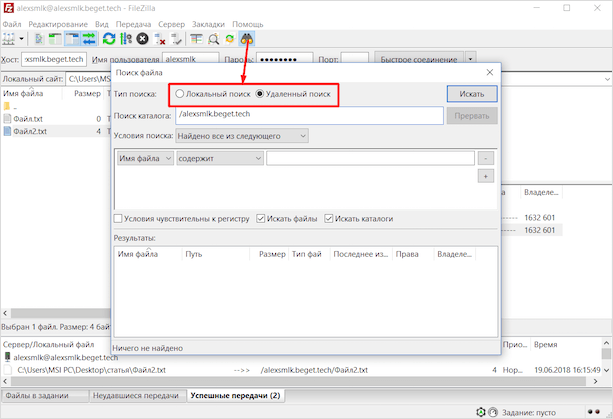Click the cancel current operation icon

coord(143,39)
